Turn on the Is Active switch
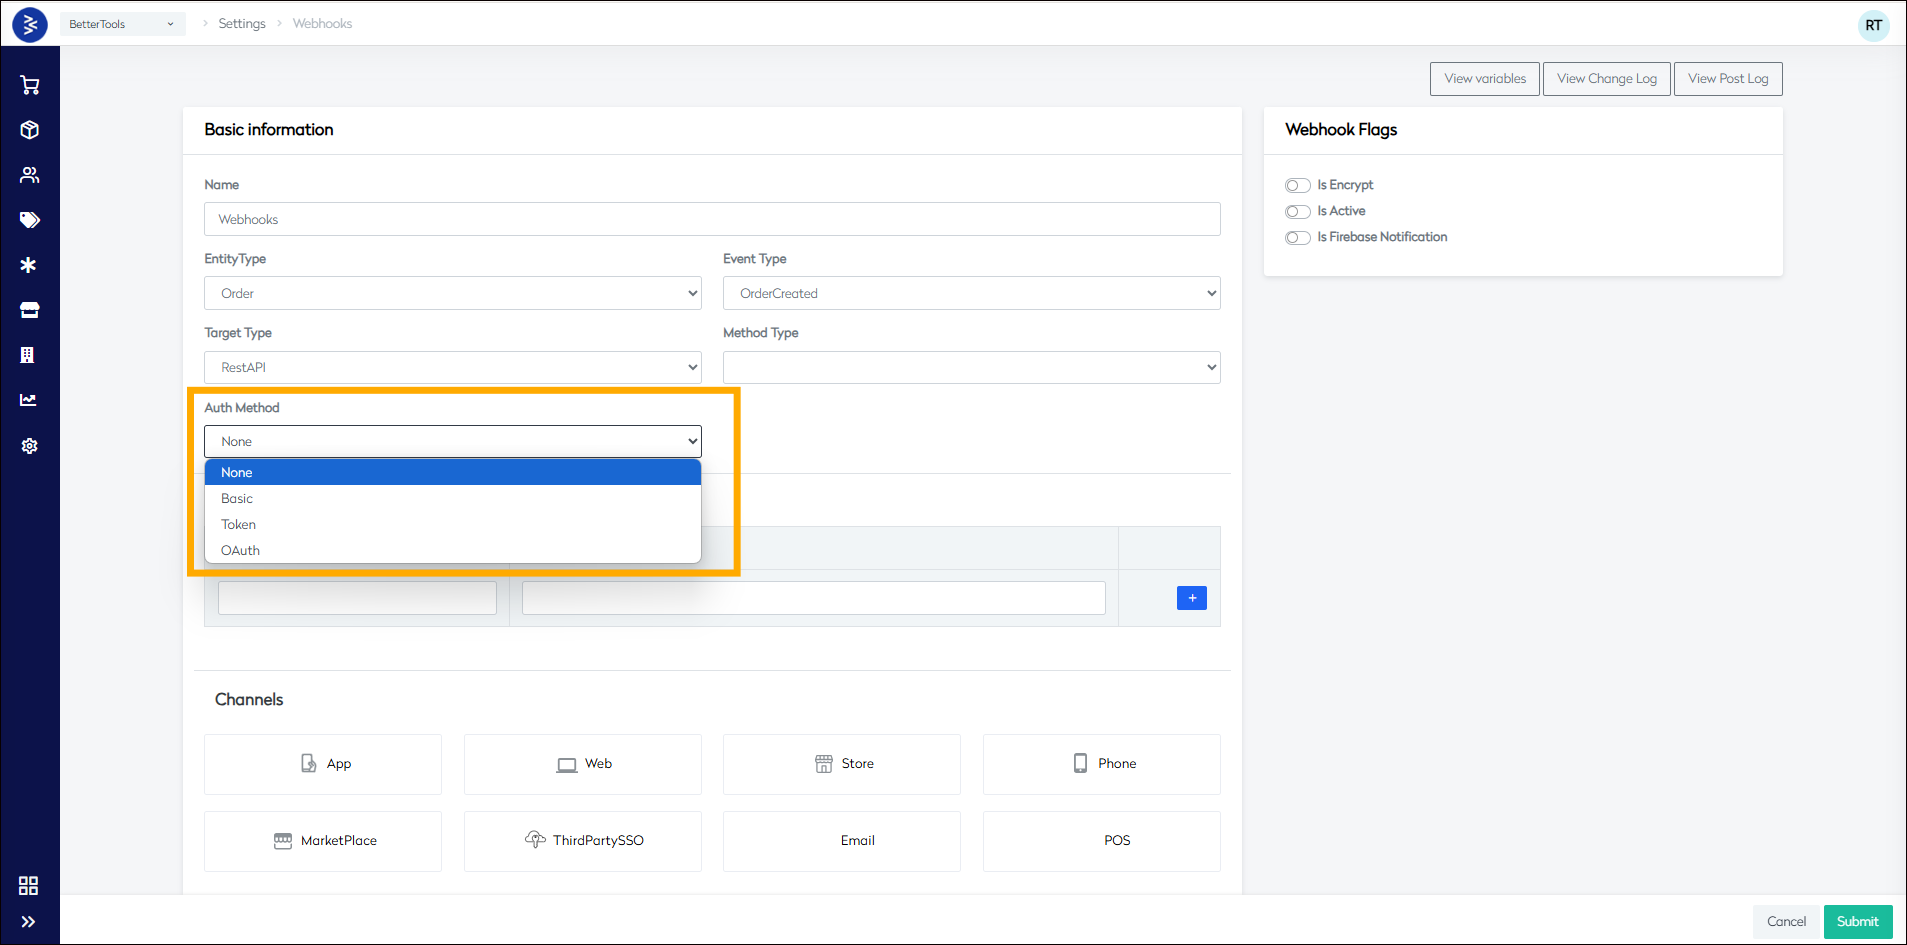This screenshot has height=945, width=1907. click(x=1297, y=211)
